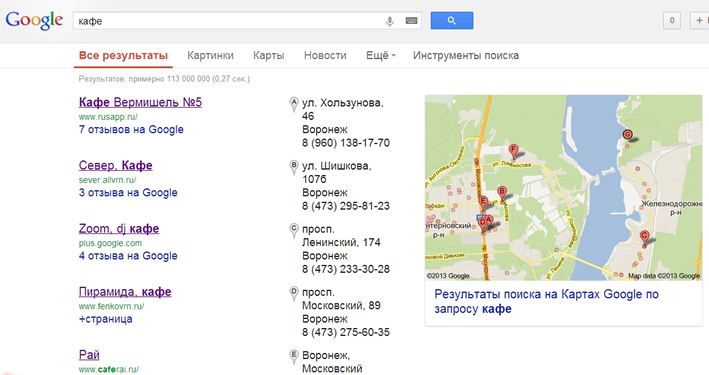Open 3 отзыва на Google link
Viewport: 709px width, 375px height.
click(128, 193)
